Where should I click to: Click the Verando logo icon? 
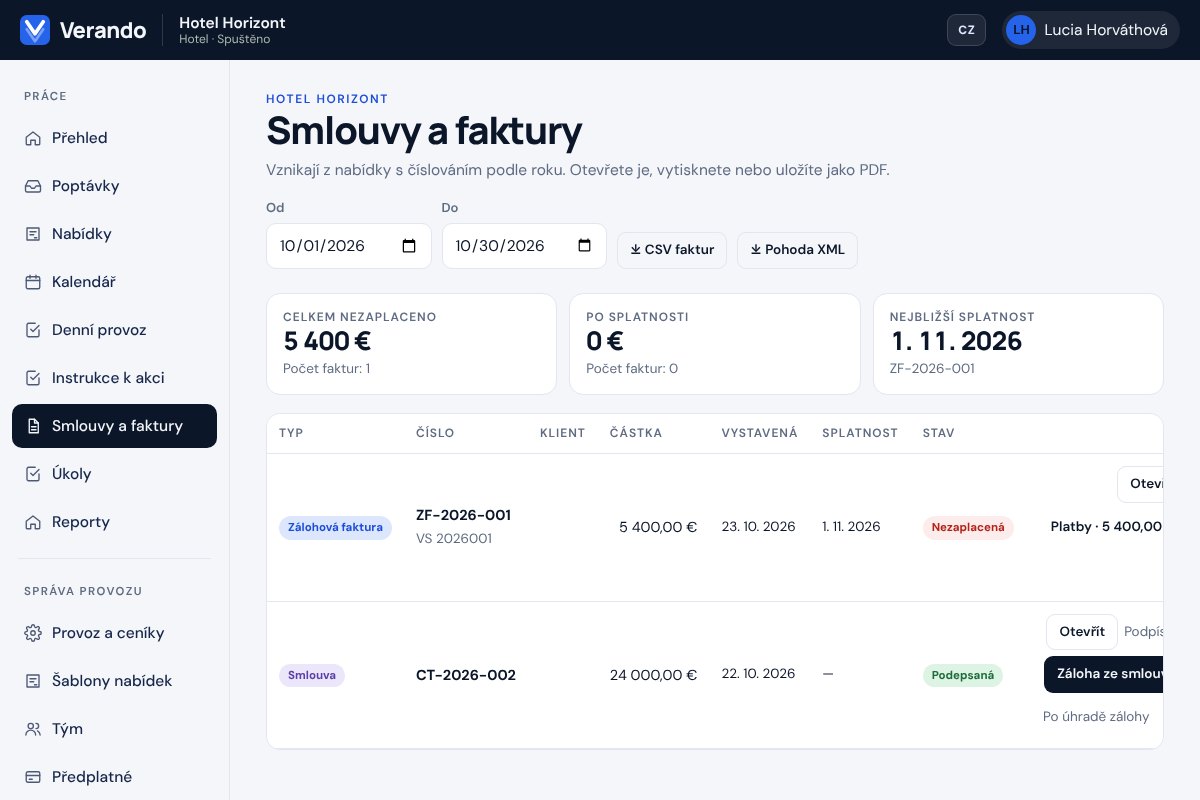point(35,30)
